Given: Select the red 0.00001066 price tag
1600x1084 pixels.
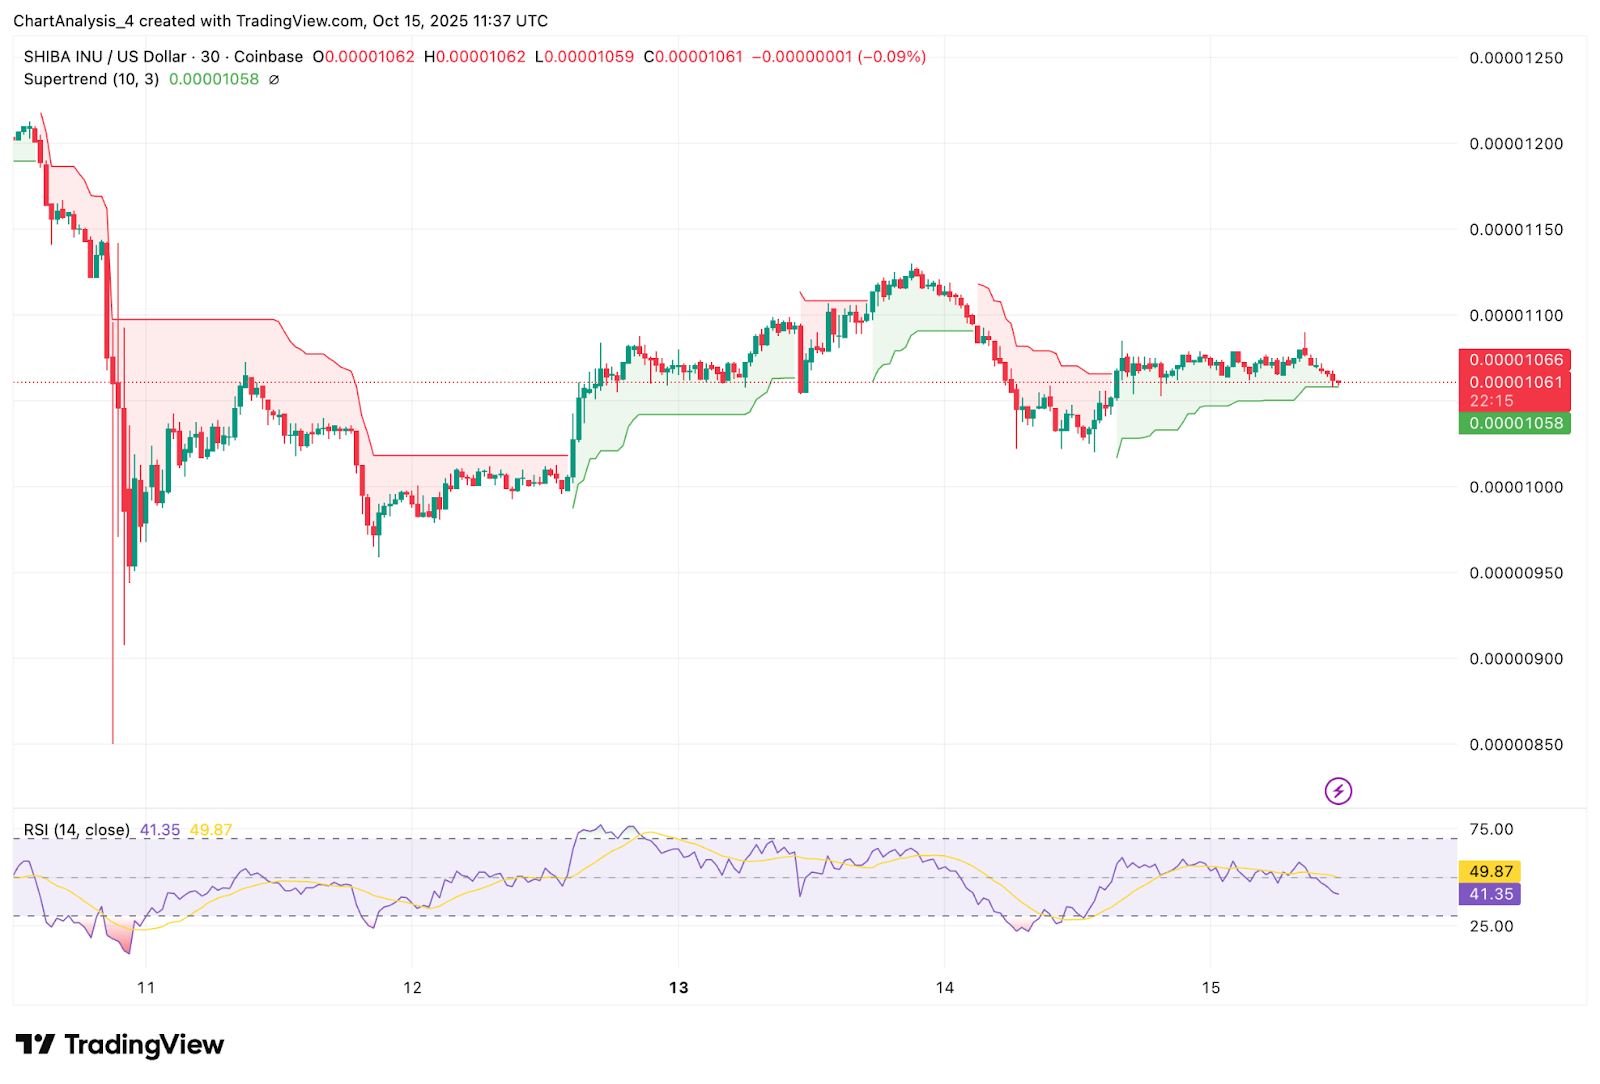Looking at the screenshot, I should tap(1515, 360).
